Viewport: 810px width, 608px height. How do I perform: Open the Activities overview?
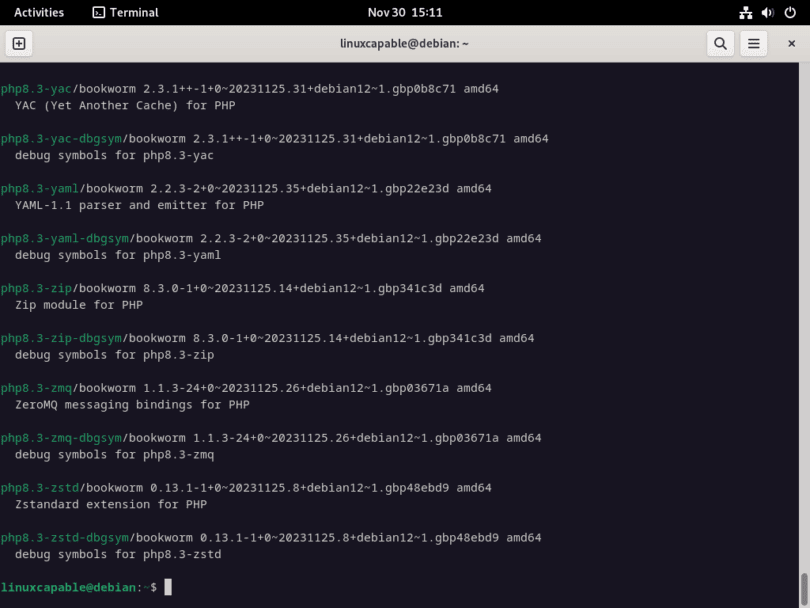(x=38, y=12)
